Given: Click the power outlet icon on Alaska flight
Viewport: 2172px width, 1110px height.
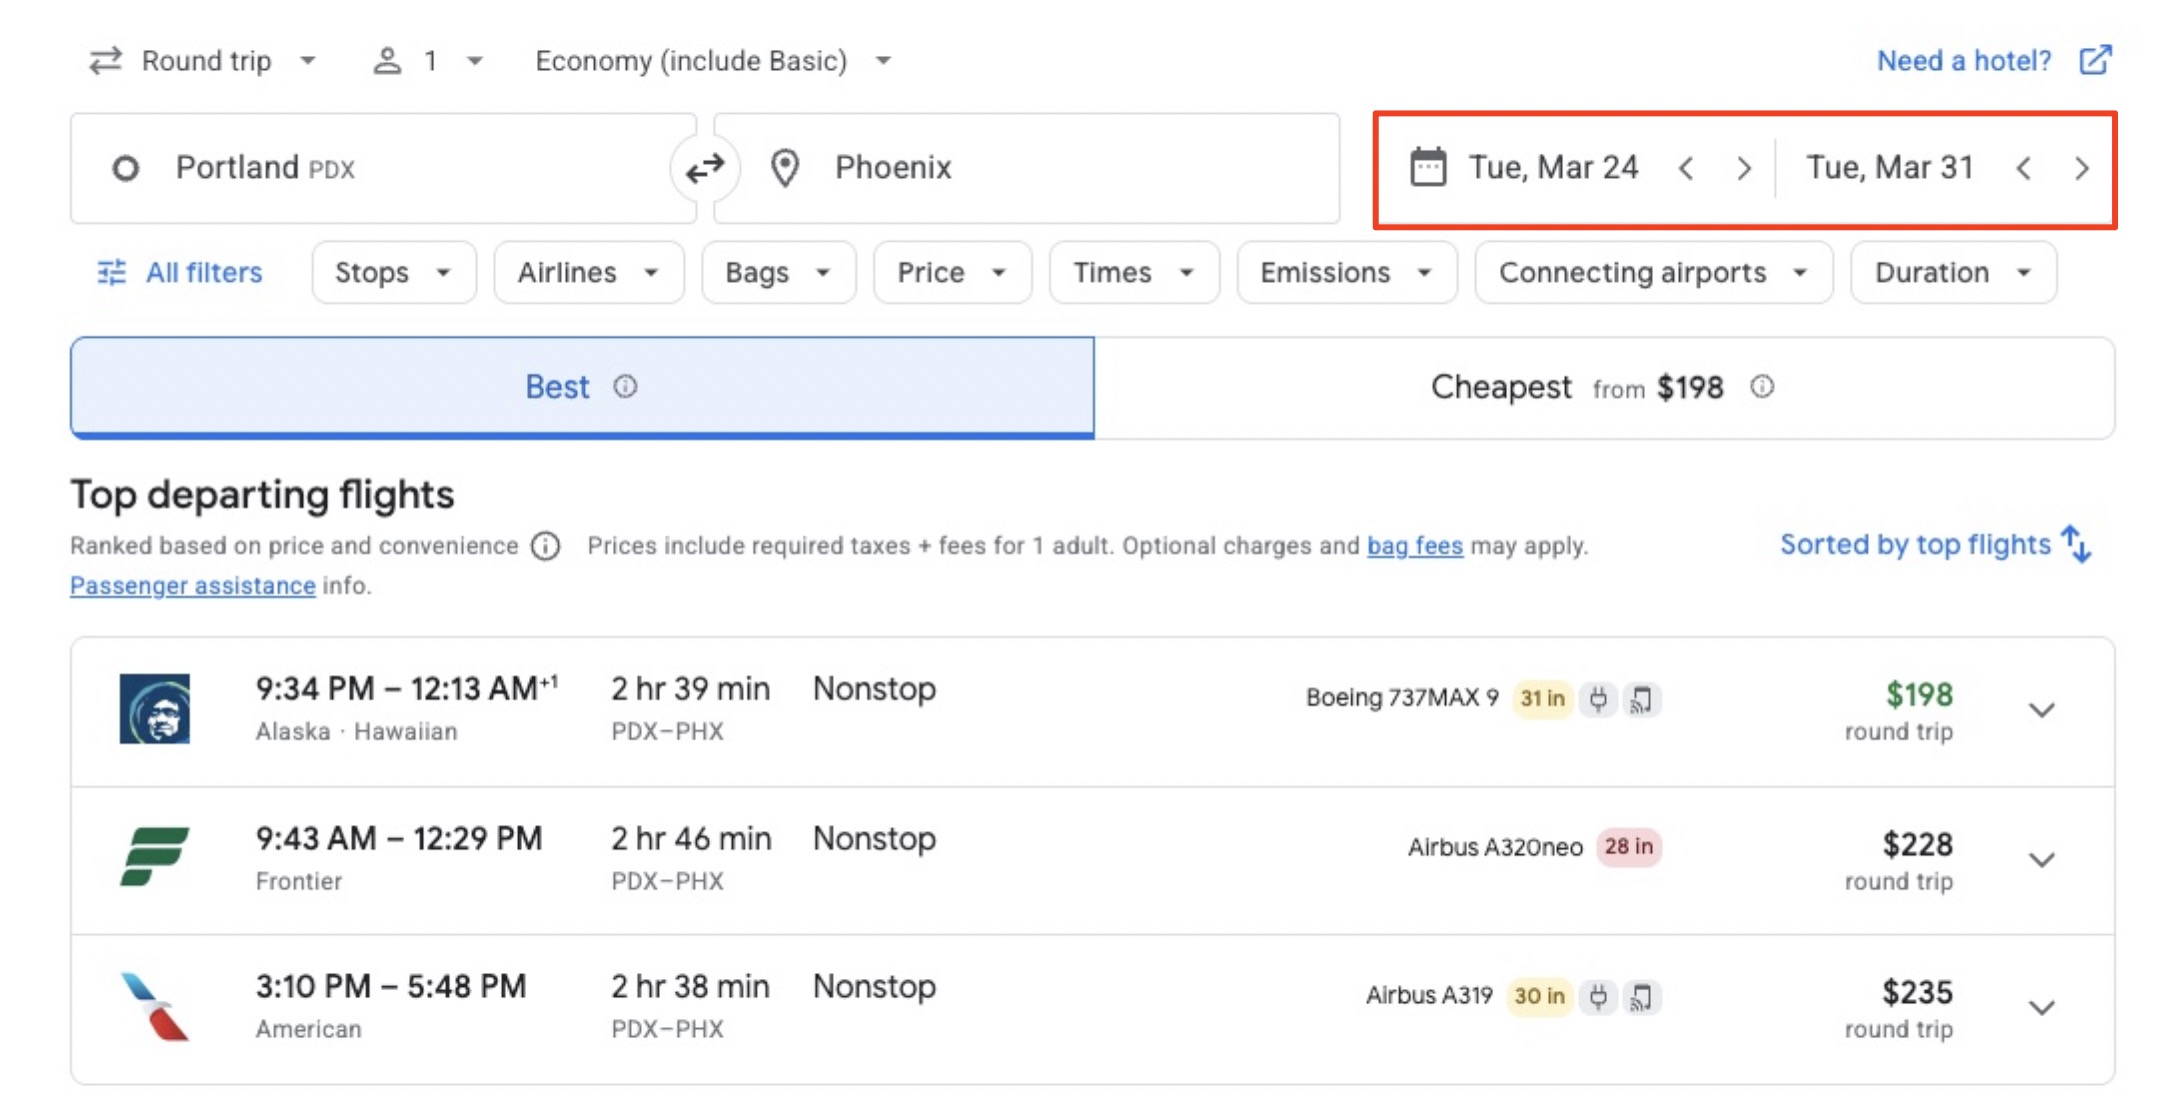Looking at the screenshot, I should click(1598, 699).
